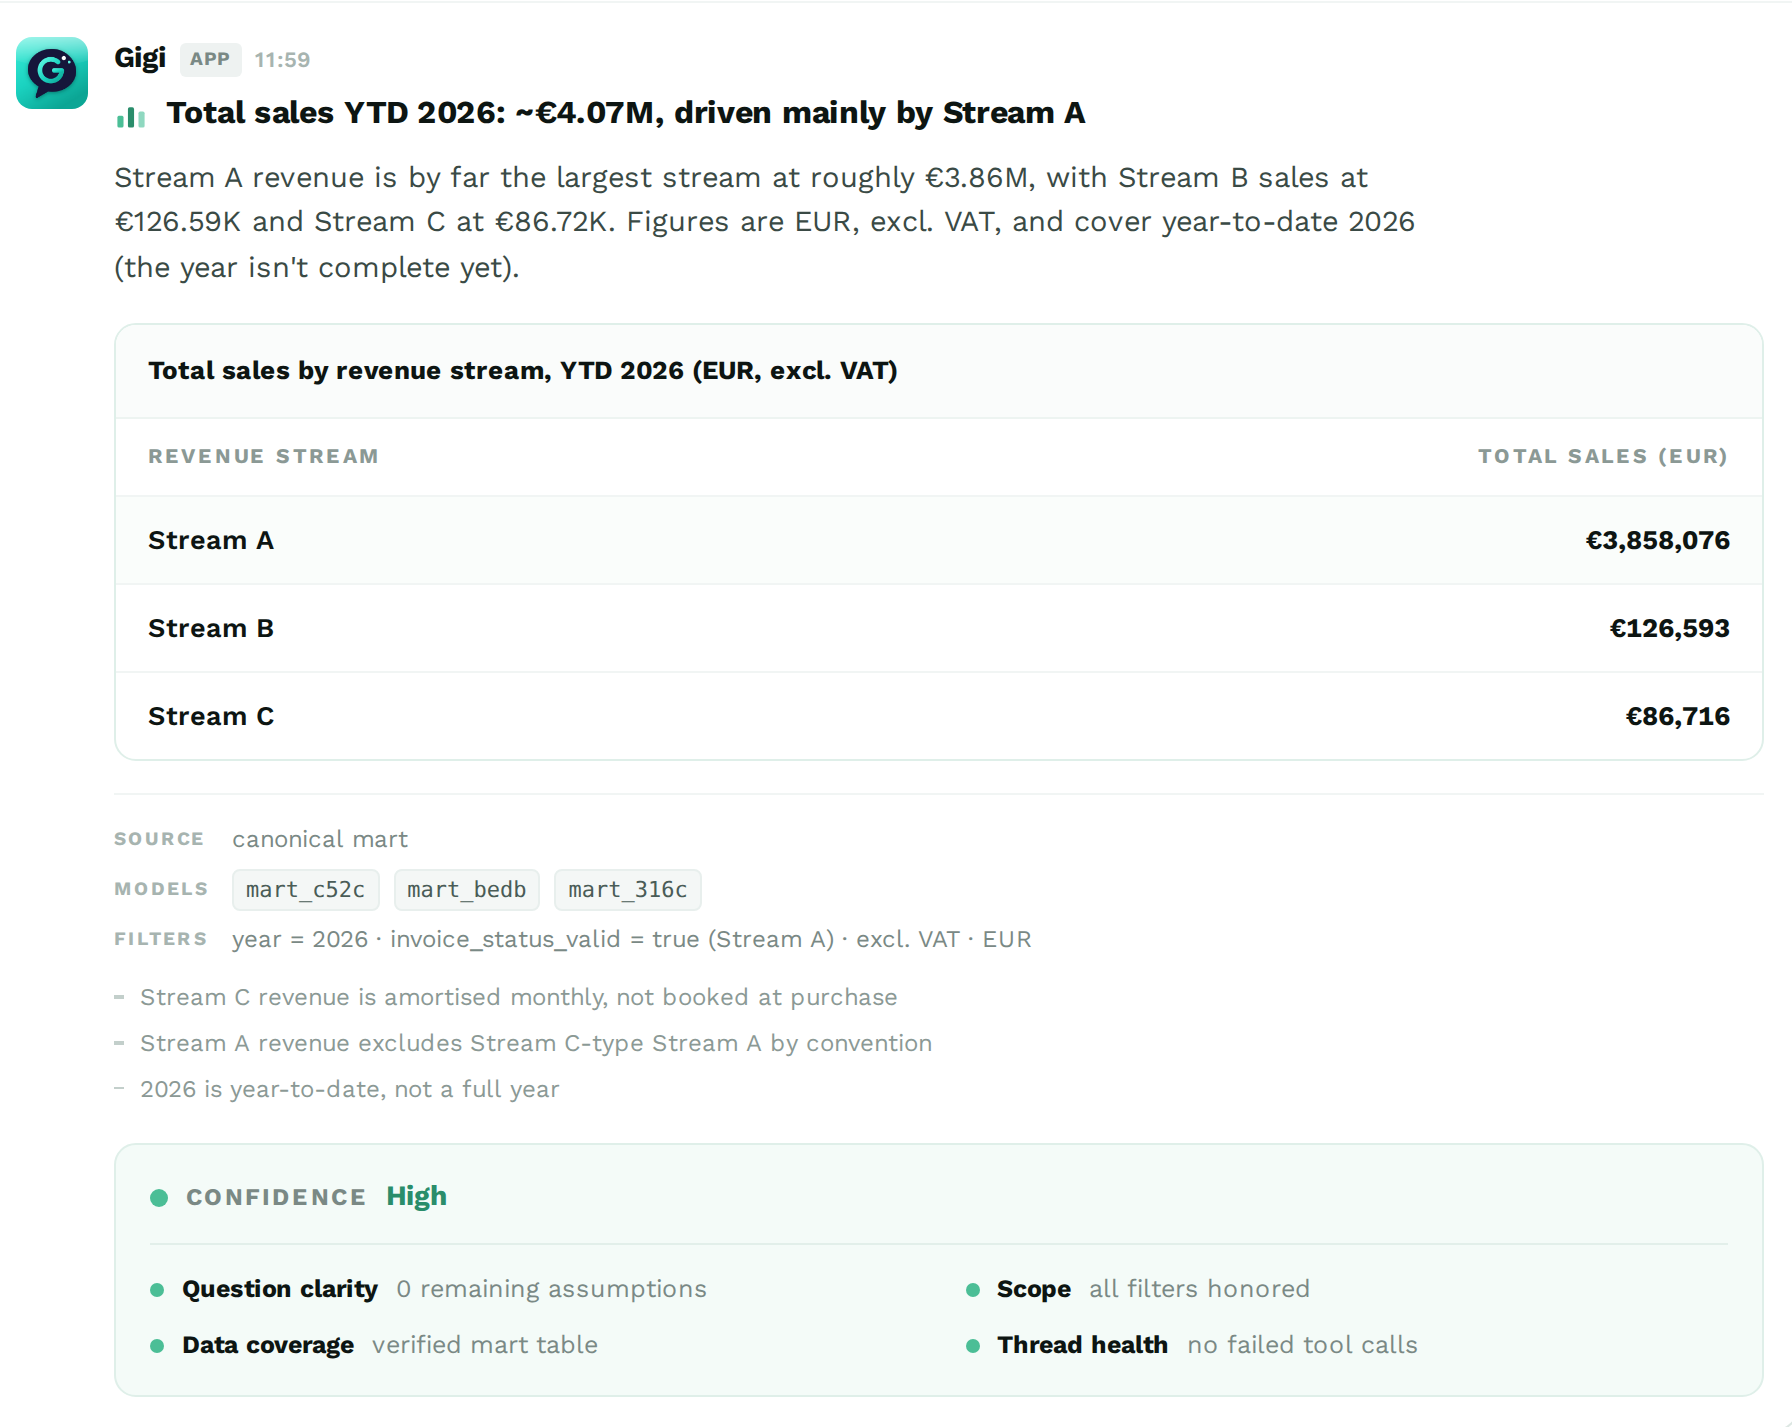Click the 'High' confidence value

click(x=417, y=1197)
